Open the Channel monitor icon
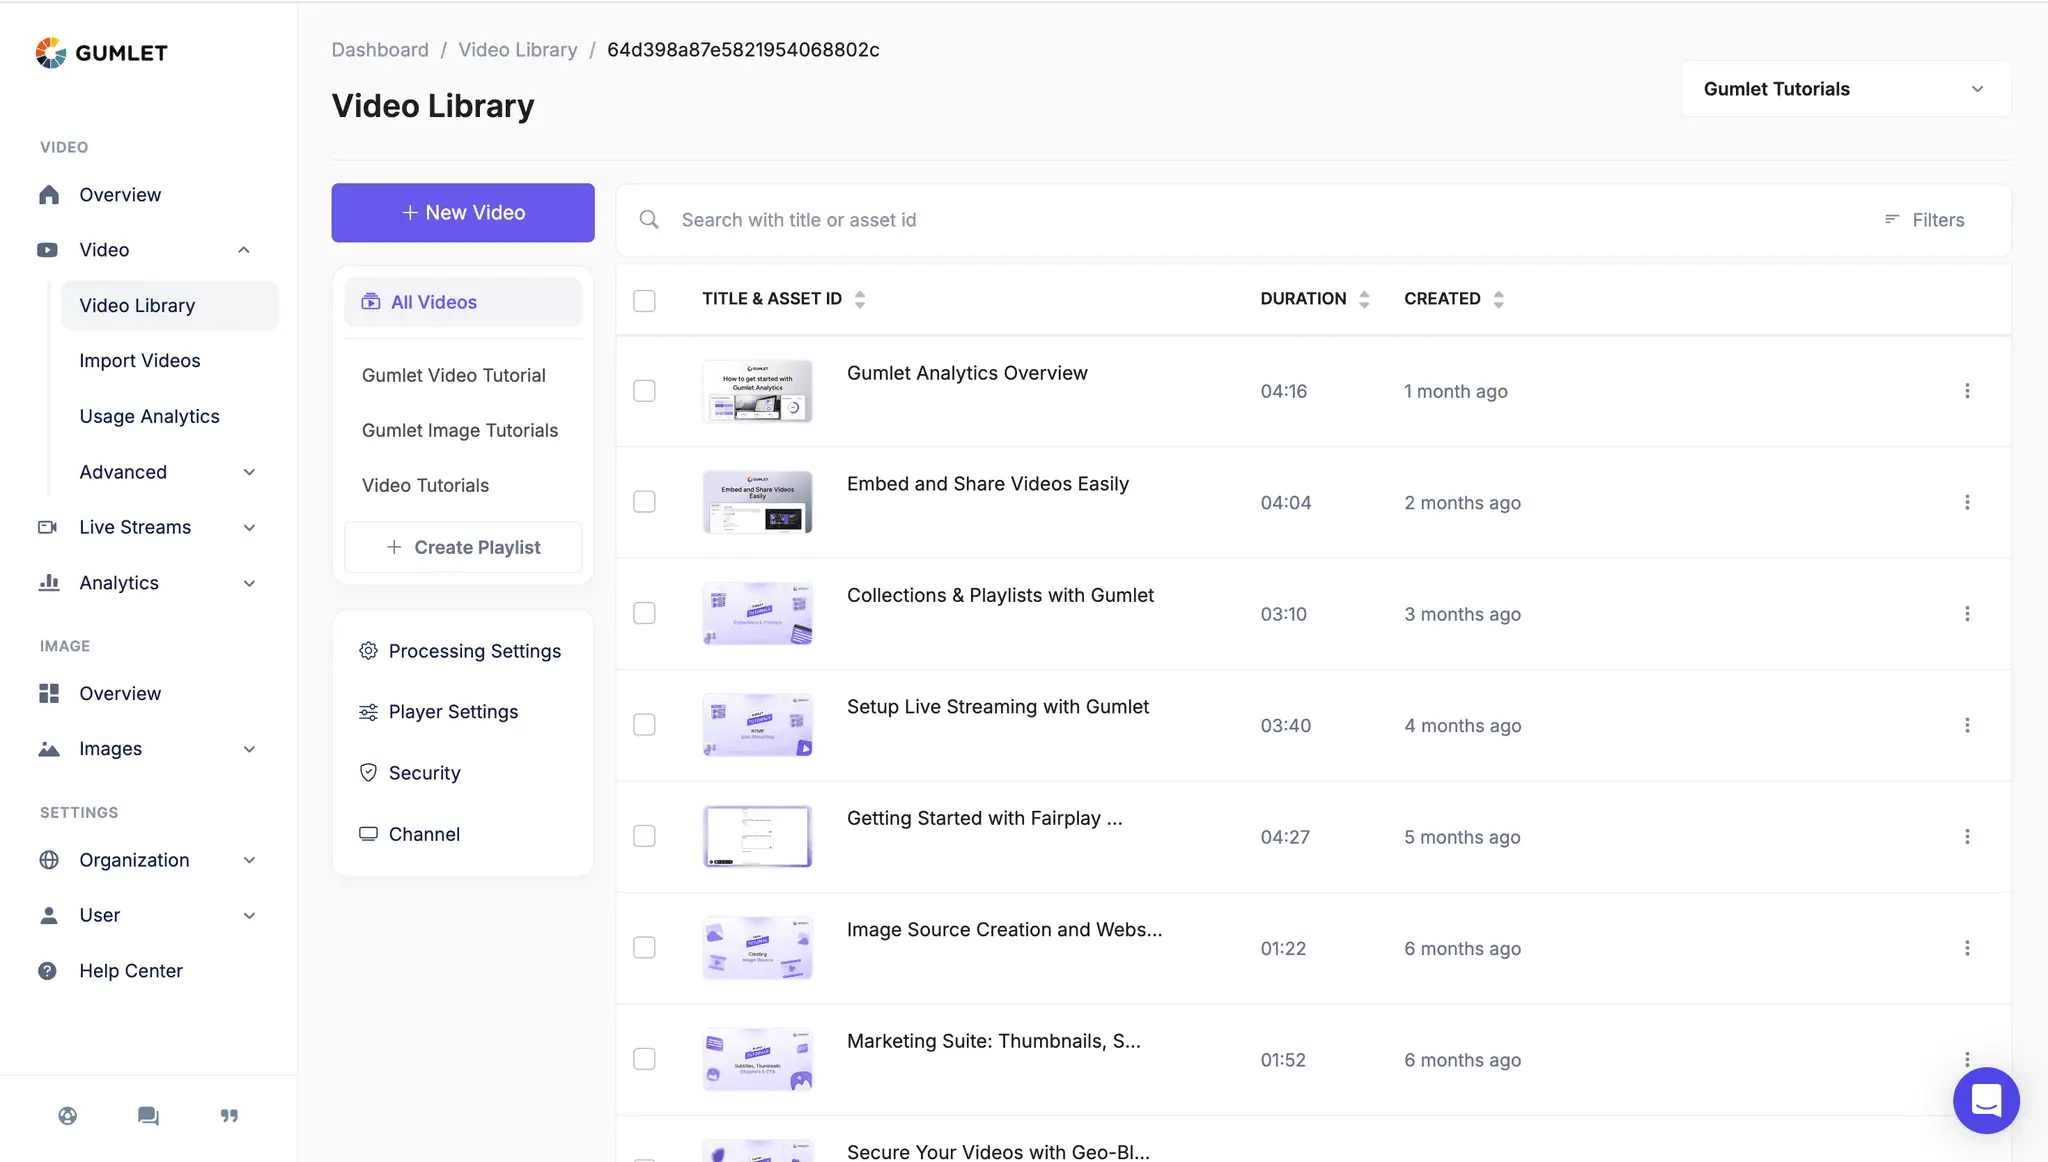 click(368, 834)
